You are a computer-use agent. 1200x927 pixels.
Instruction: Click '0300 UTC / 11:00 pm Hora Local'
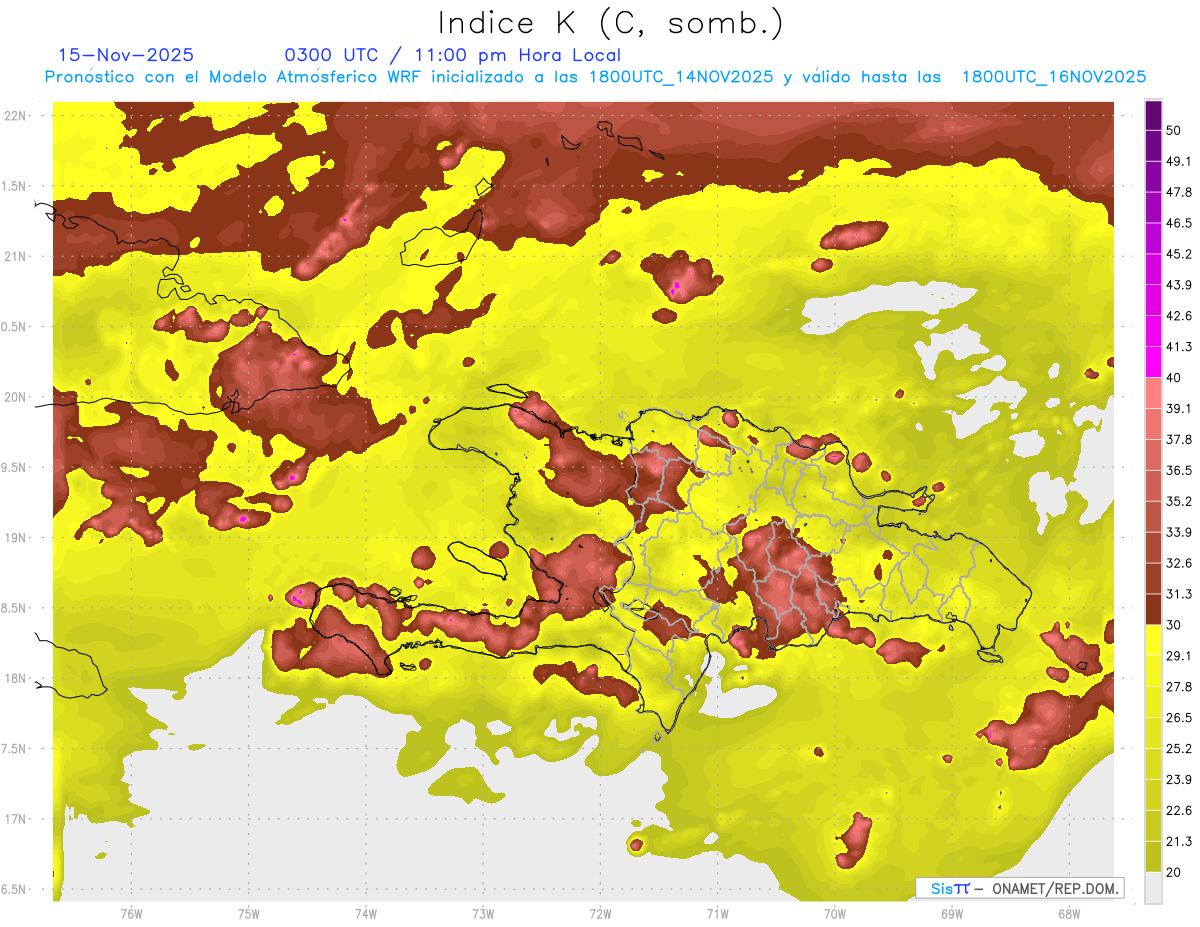pyautogui.click(x=453, y=55)
